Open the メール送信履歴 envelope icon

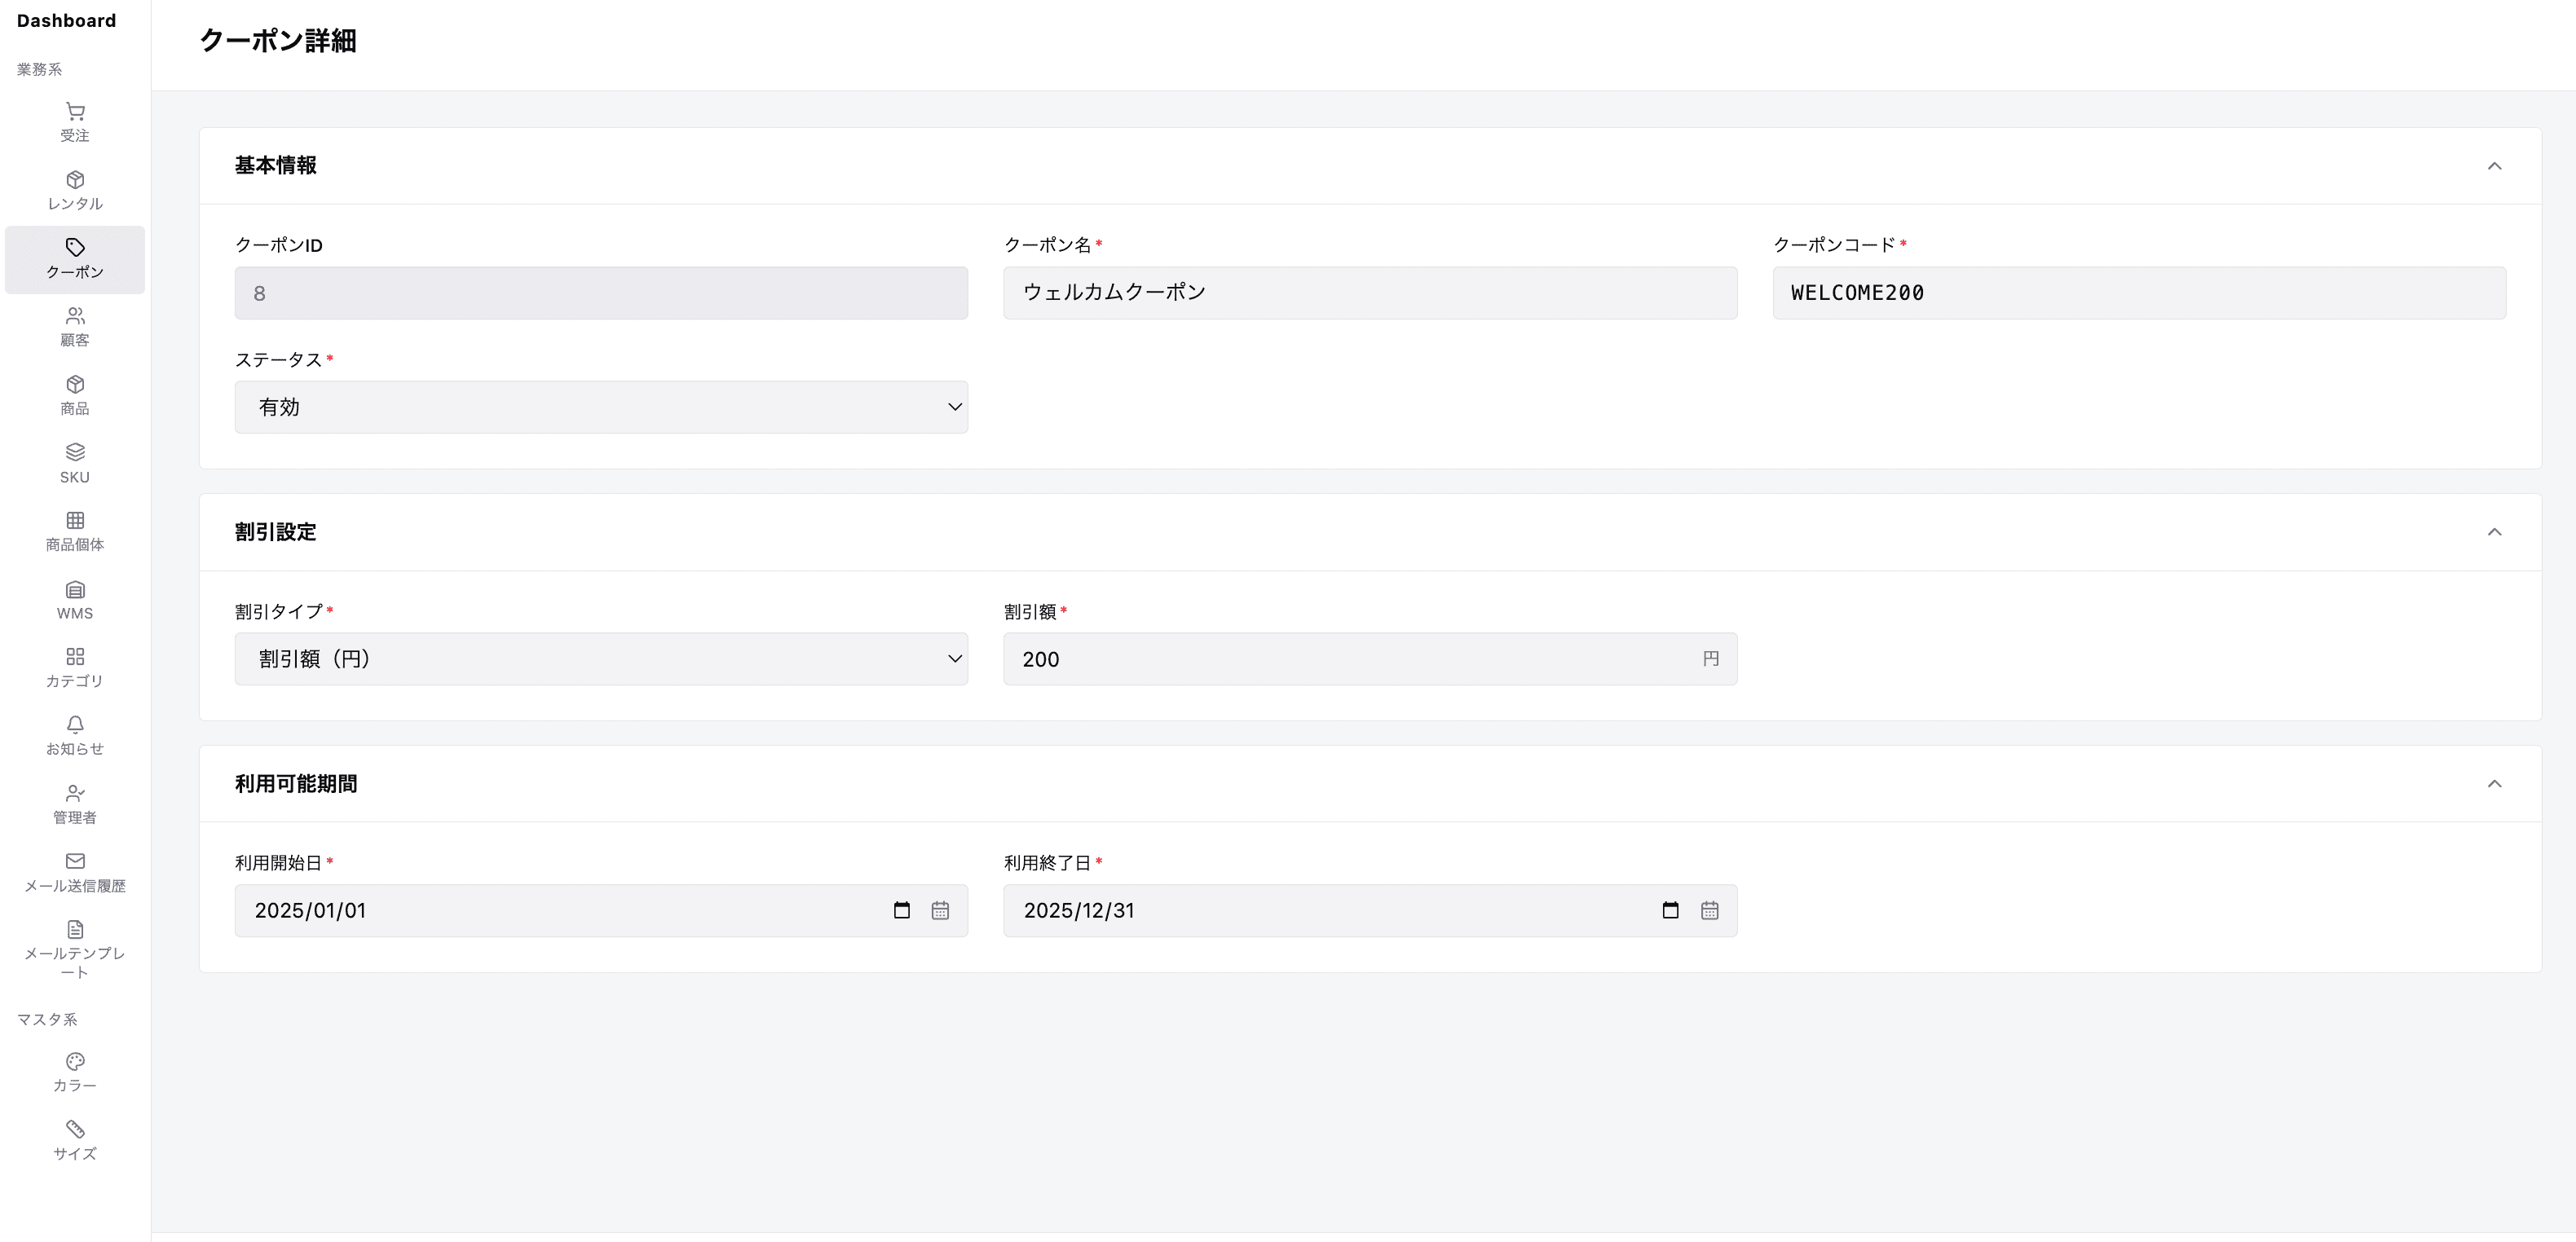point(75,861)
